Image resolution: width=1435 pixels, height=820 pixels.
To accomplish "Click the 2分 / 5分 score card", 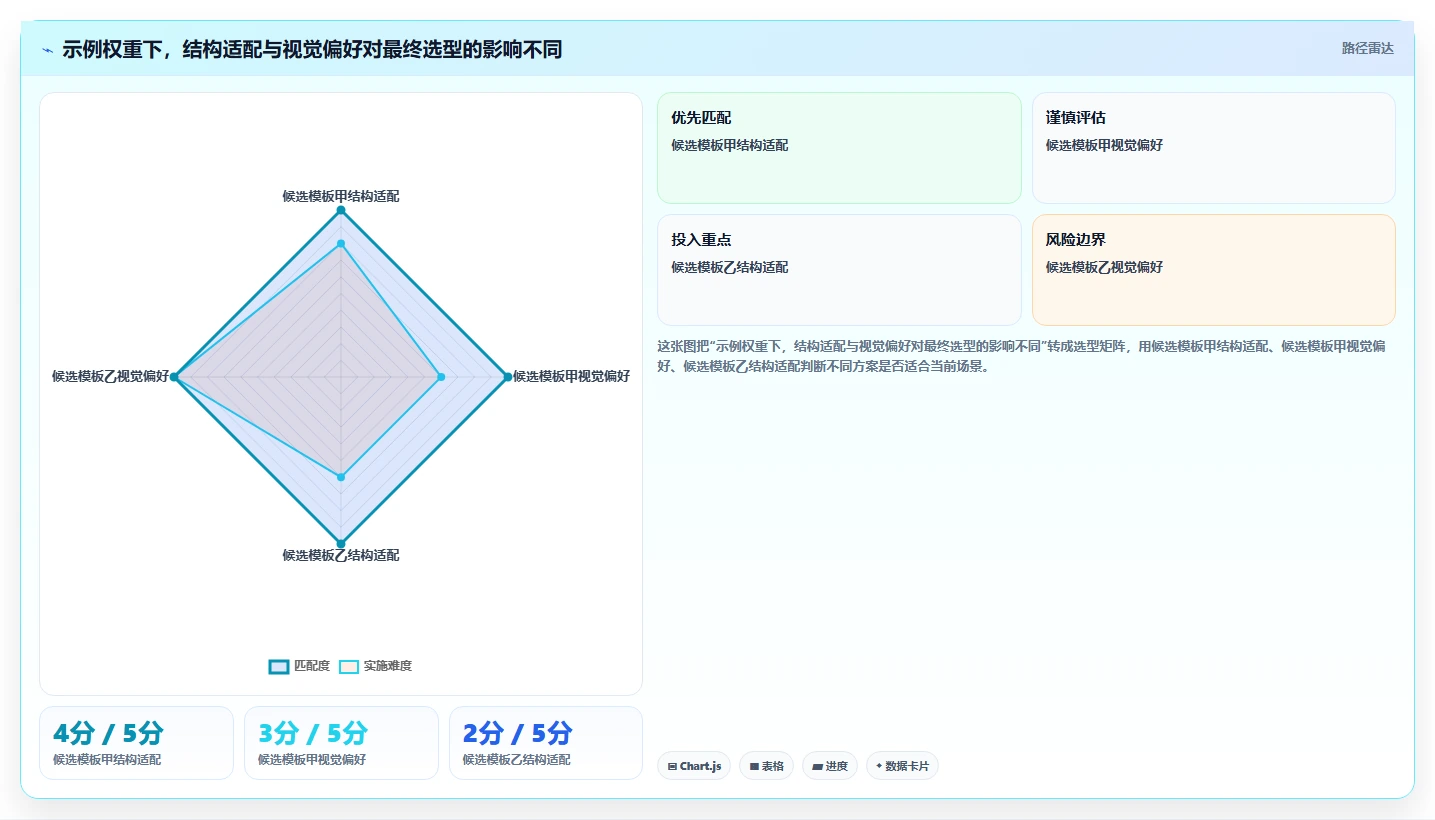I will (546, 743).
